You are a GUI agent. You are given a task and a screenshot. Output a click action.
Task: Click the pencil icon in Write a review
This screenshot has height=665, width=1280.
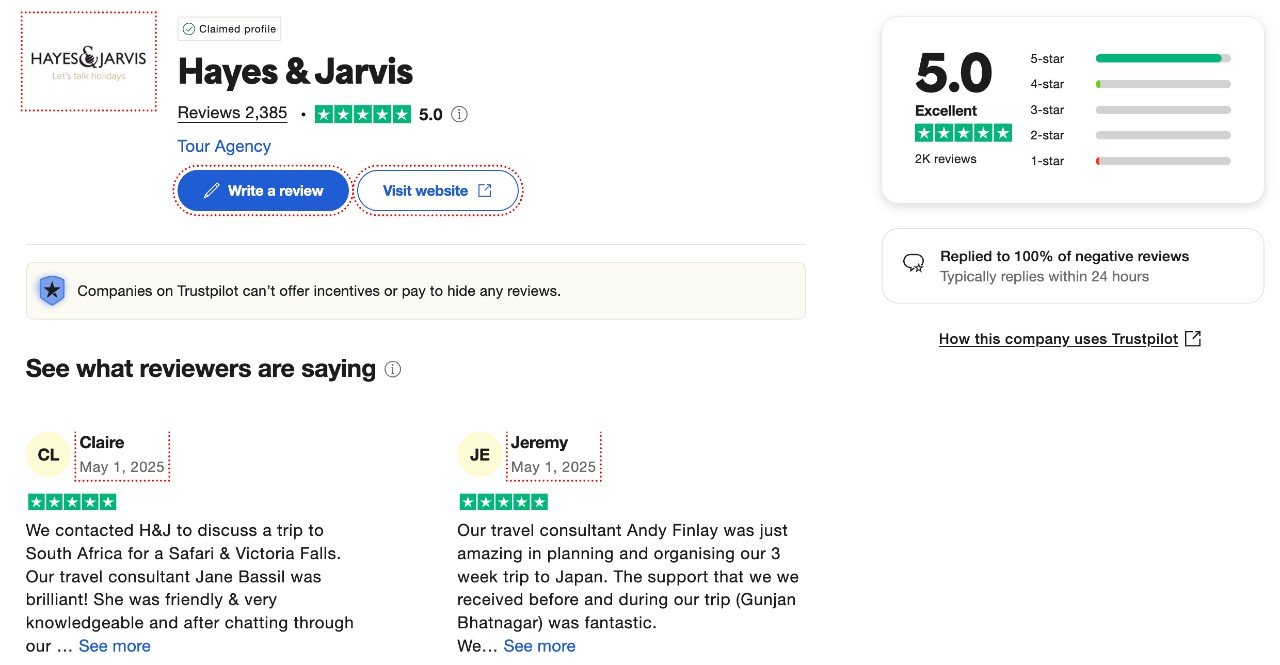coord(211,191)
